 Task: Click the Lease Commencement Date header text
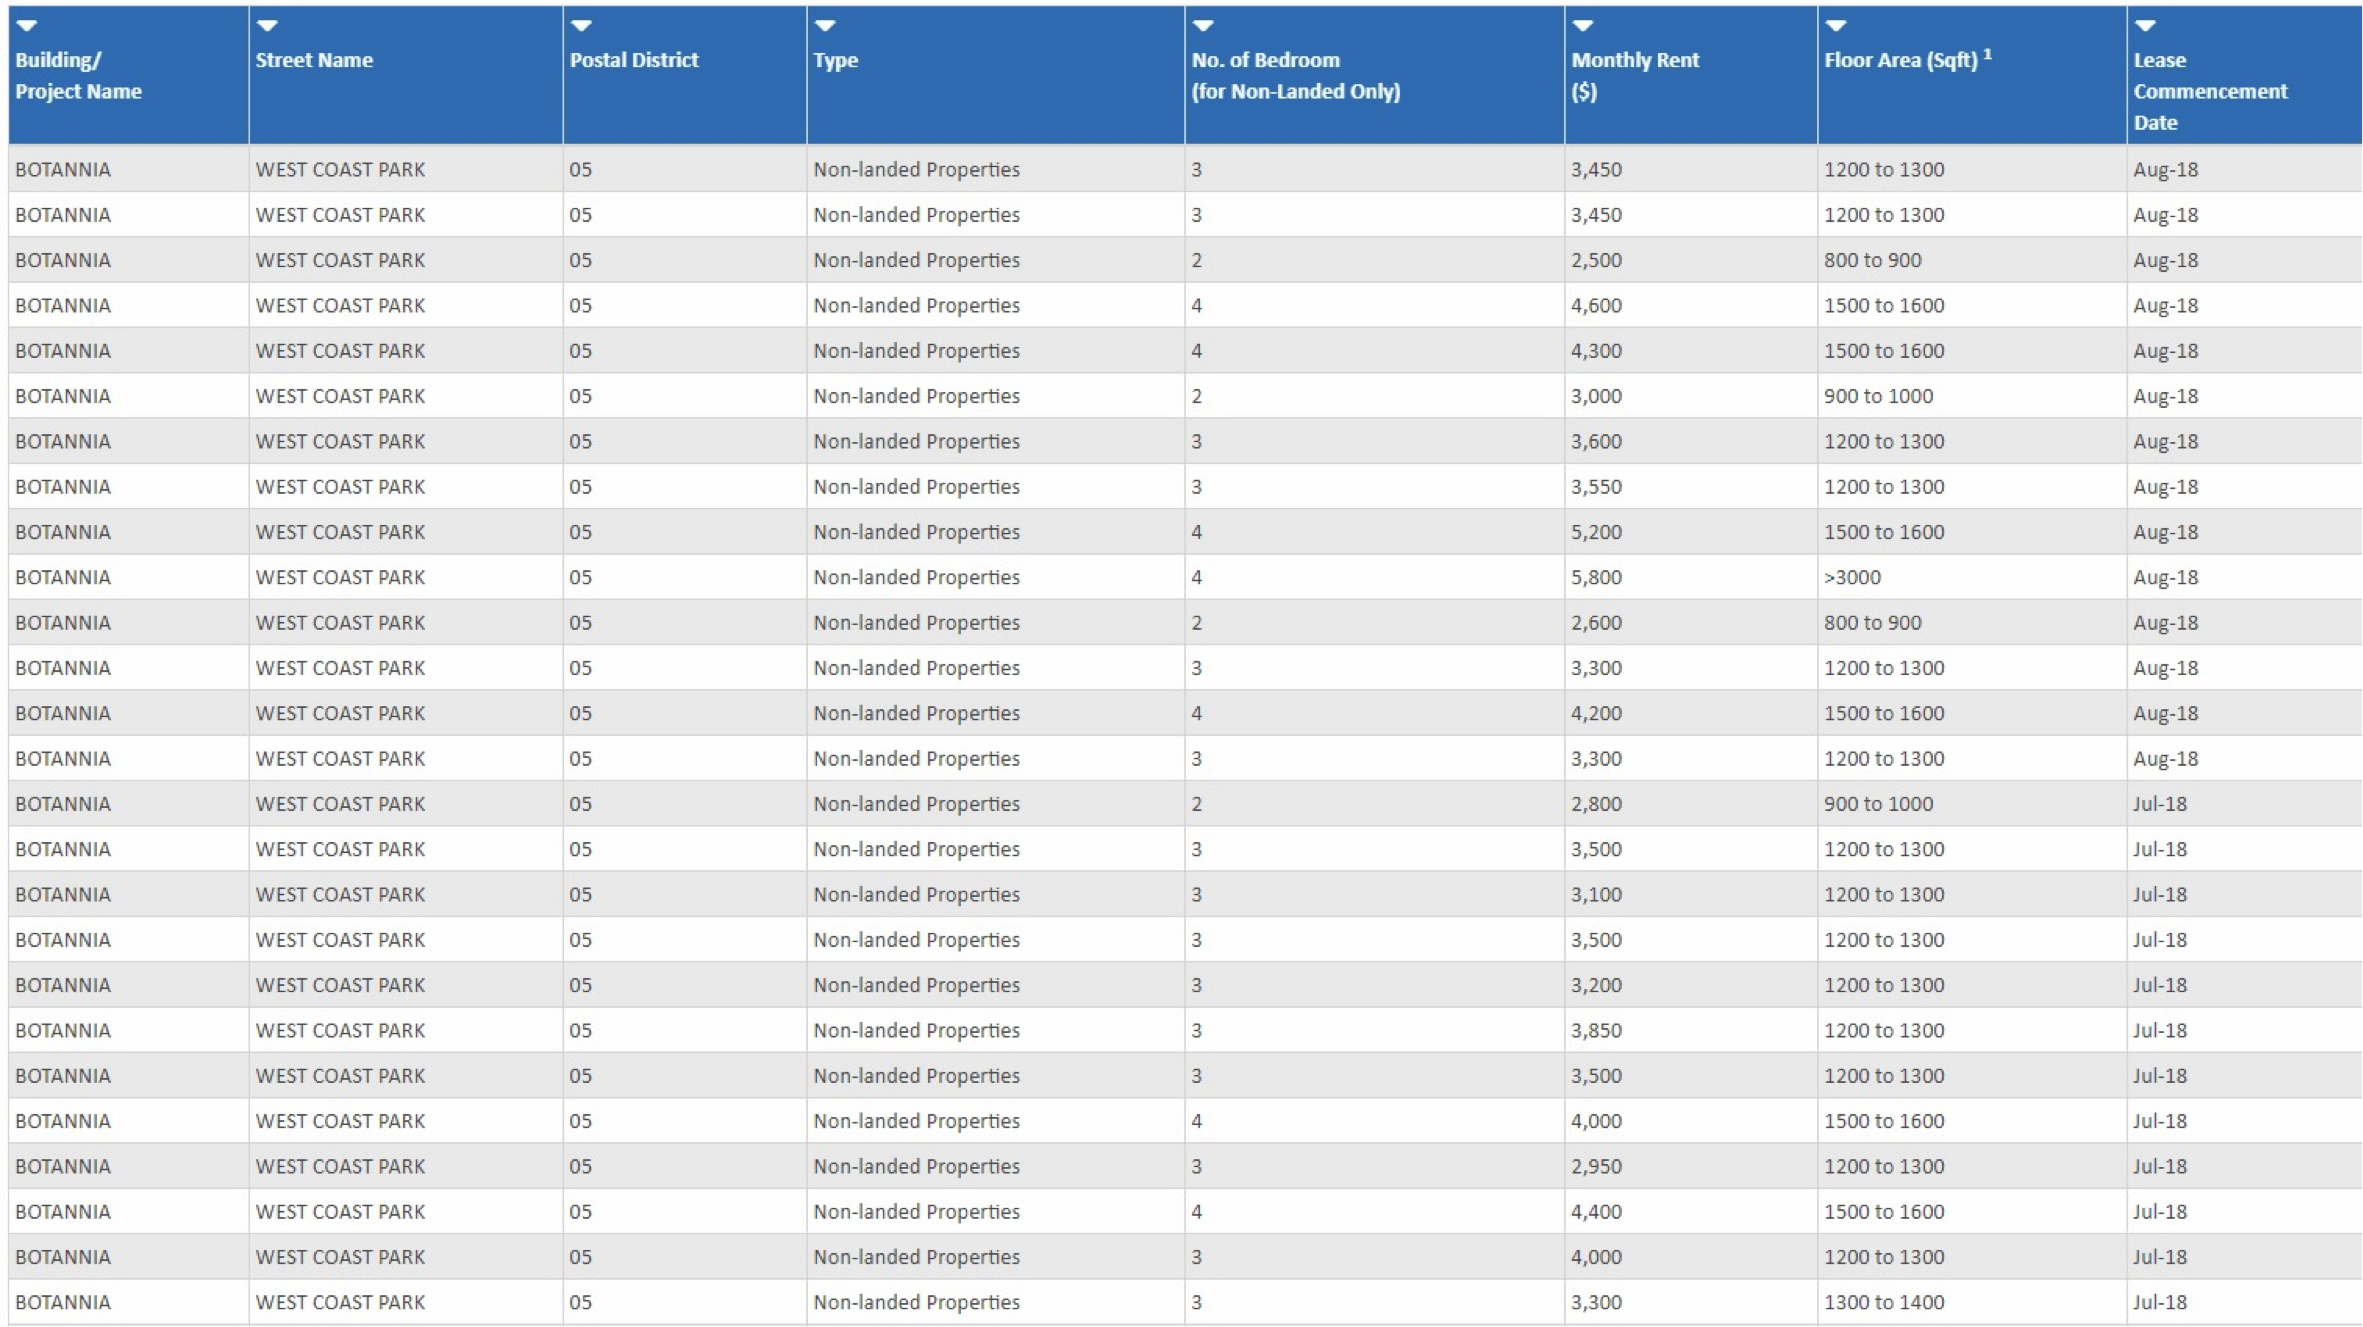pyautogui.click(x=2210, y=91)
